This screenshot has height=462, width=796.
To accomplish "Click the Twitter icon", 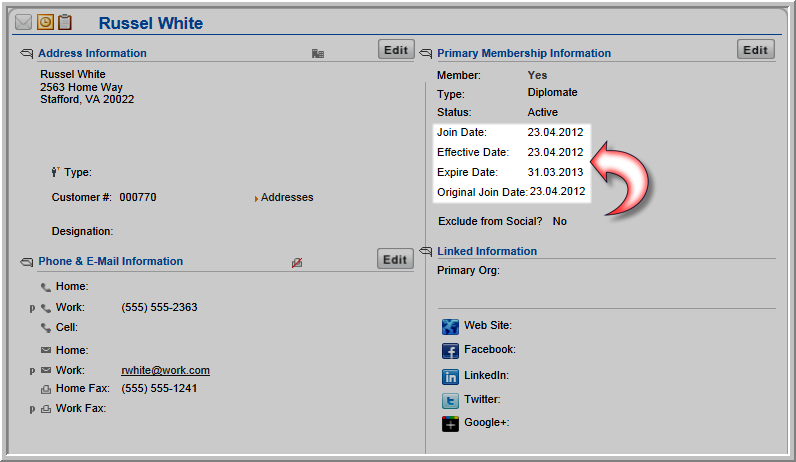I will click(x=450, y=401).
